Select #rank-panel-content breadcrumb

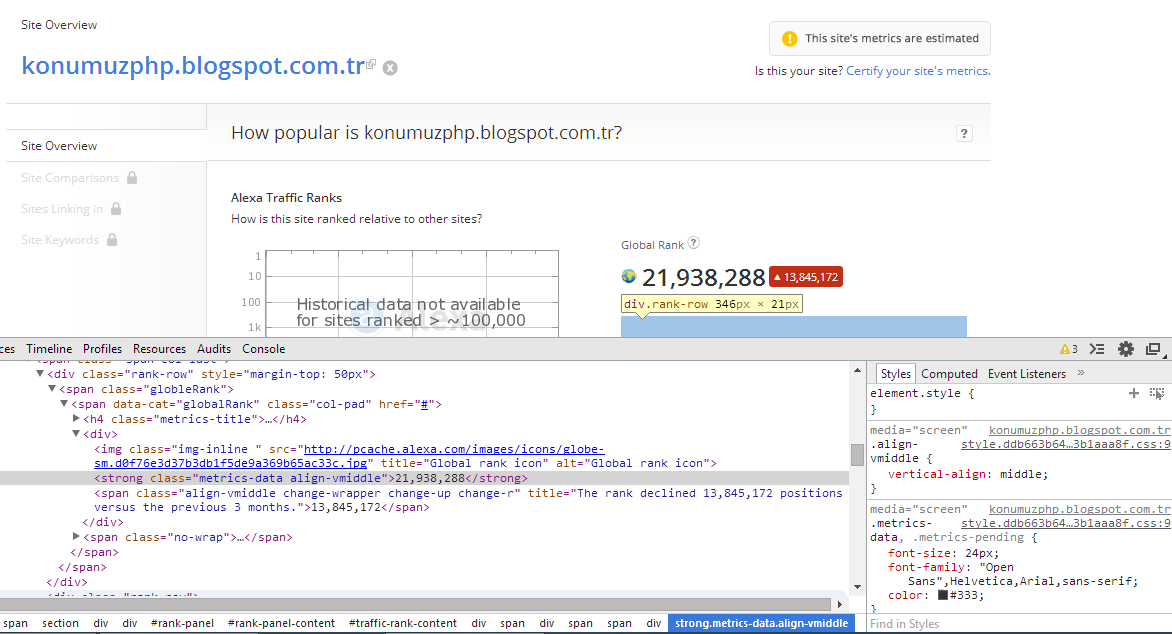click(x=281, y=624)
